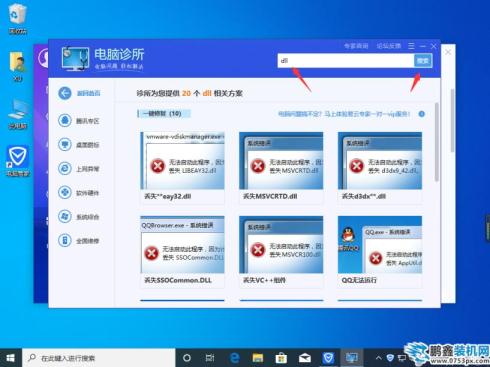The width and height of the screenshot is (490, 367).
Task: Open the 丢失SSOCommon.DLL fix card
Action: 182,251
